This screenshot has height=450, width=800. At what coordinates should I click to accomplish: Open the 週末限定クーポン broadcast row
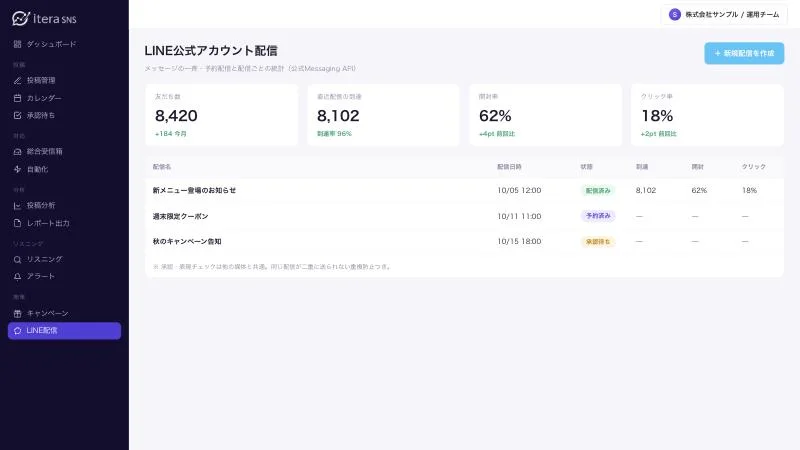click(x=464, y=216)
